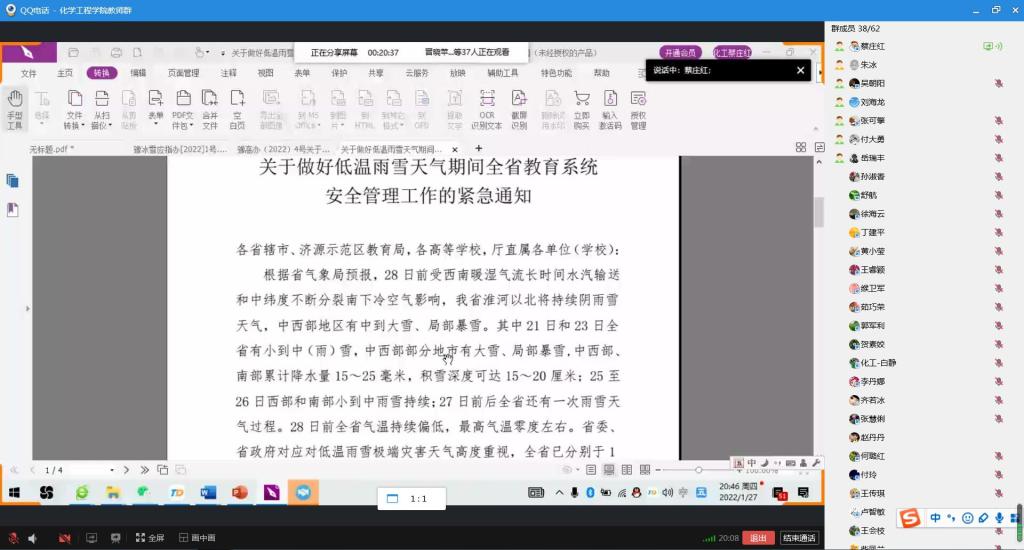The width and height of the screenshot is (1024, 550).
Task: Open the Page Management ribbon tab
Action: [183, 73]
